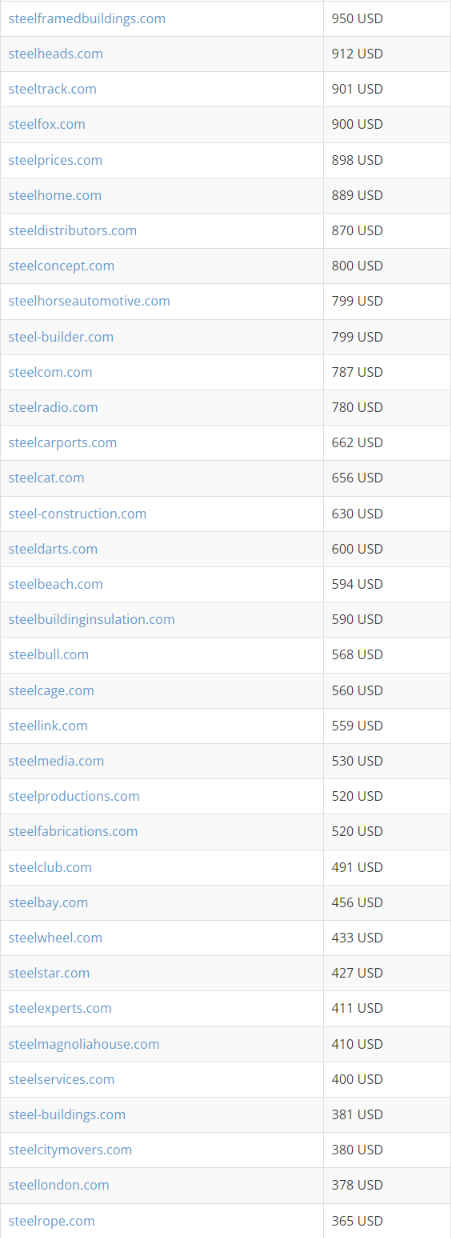Open the steelcarports.com link
Image resolution: width=451 pixels, height=1238 pixels.
click(62, 442)
